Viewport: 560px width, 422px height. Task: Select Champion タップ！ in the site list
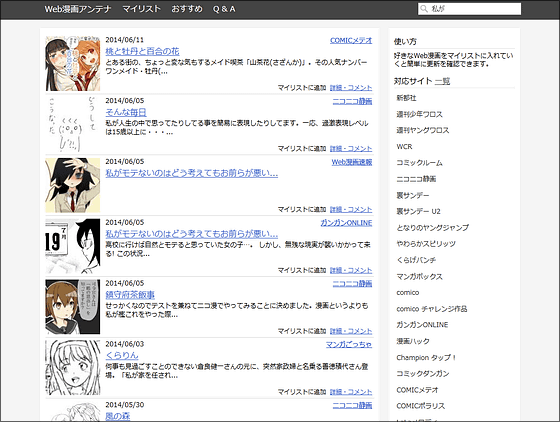426,357
